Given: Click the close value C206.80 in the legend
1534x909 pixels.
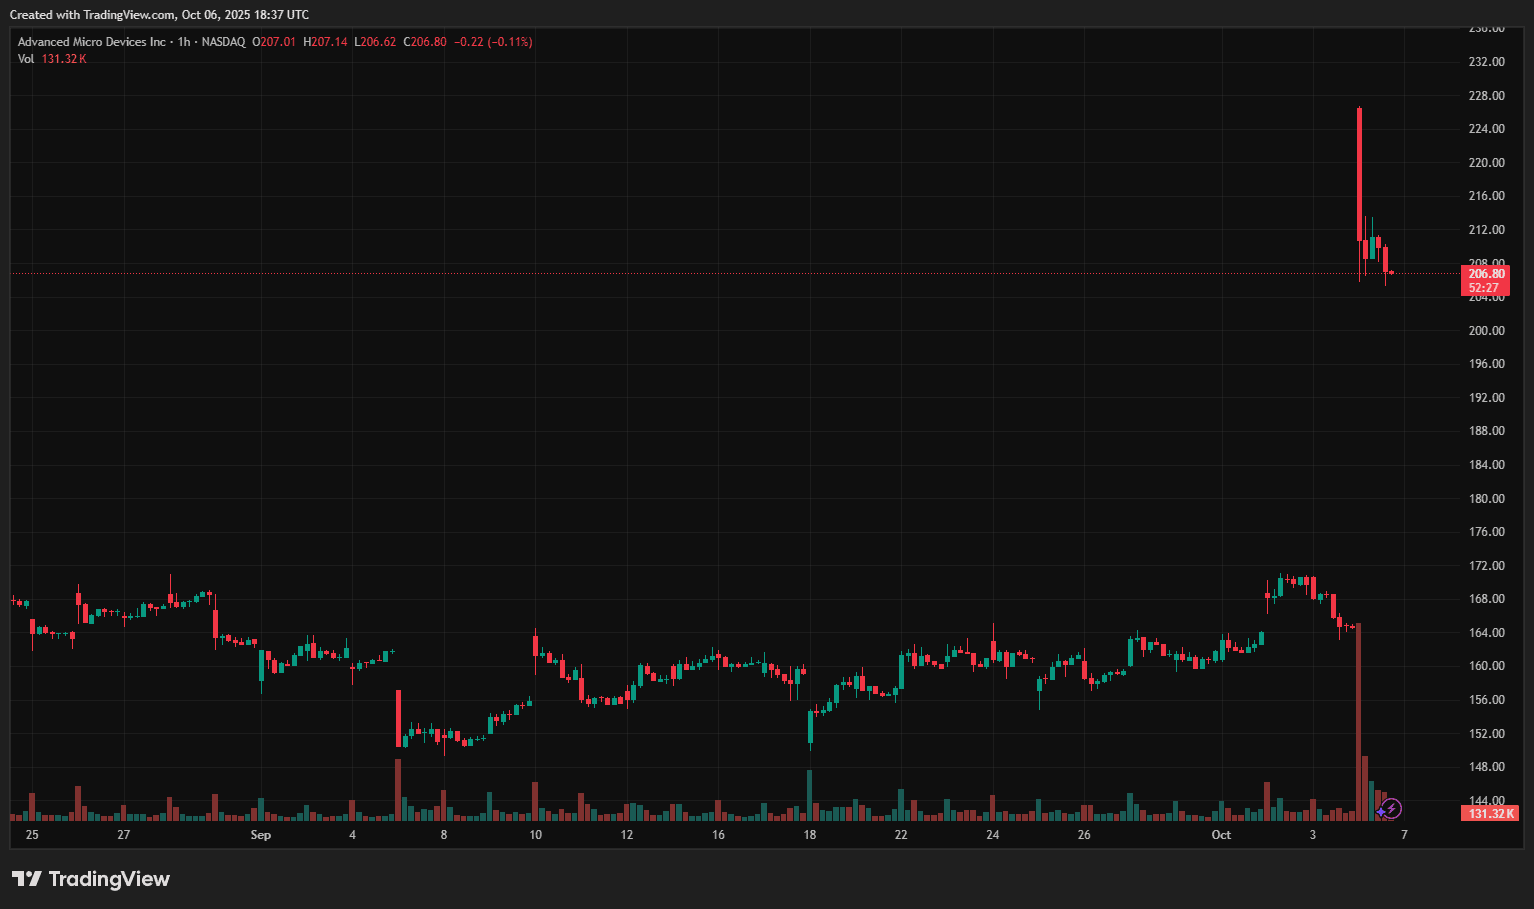Looking at the screenshot, I should (425, 42).
